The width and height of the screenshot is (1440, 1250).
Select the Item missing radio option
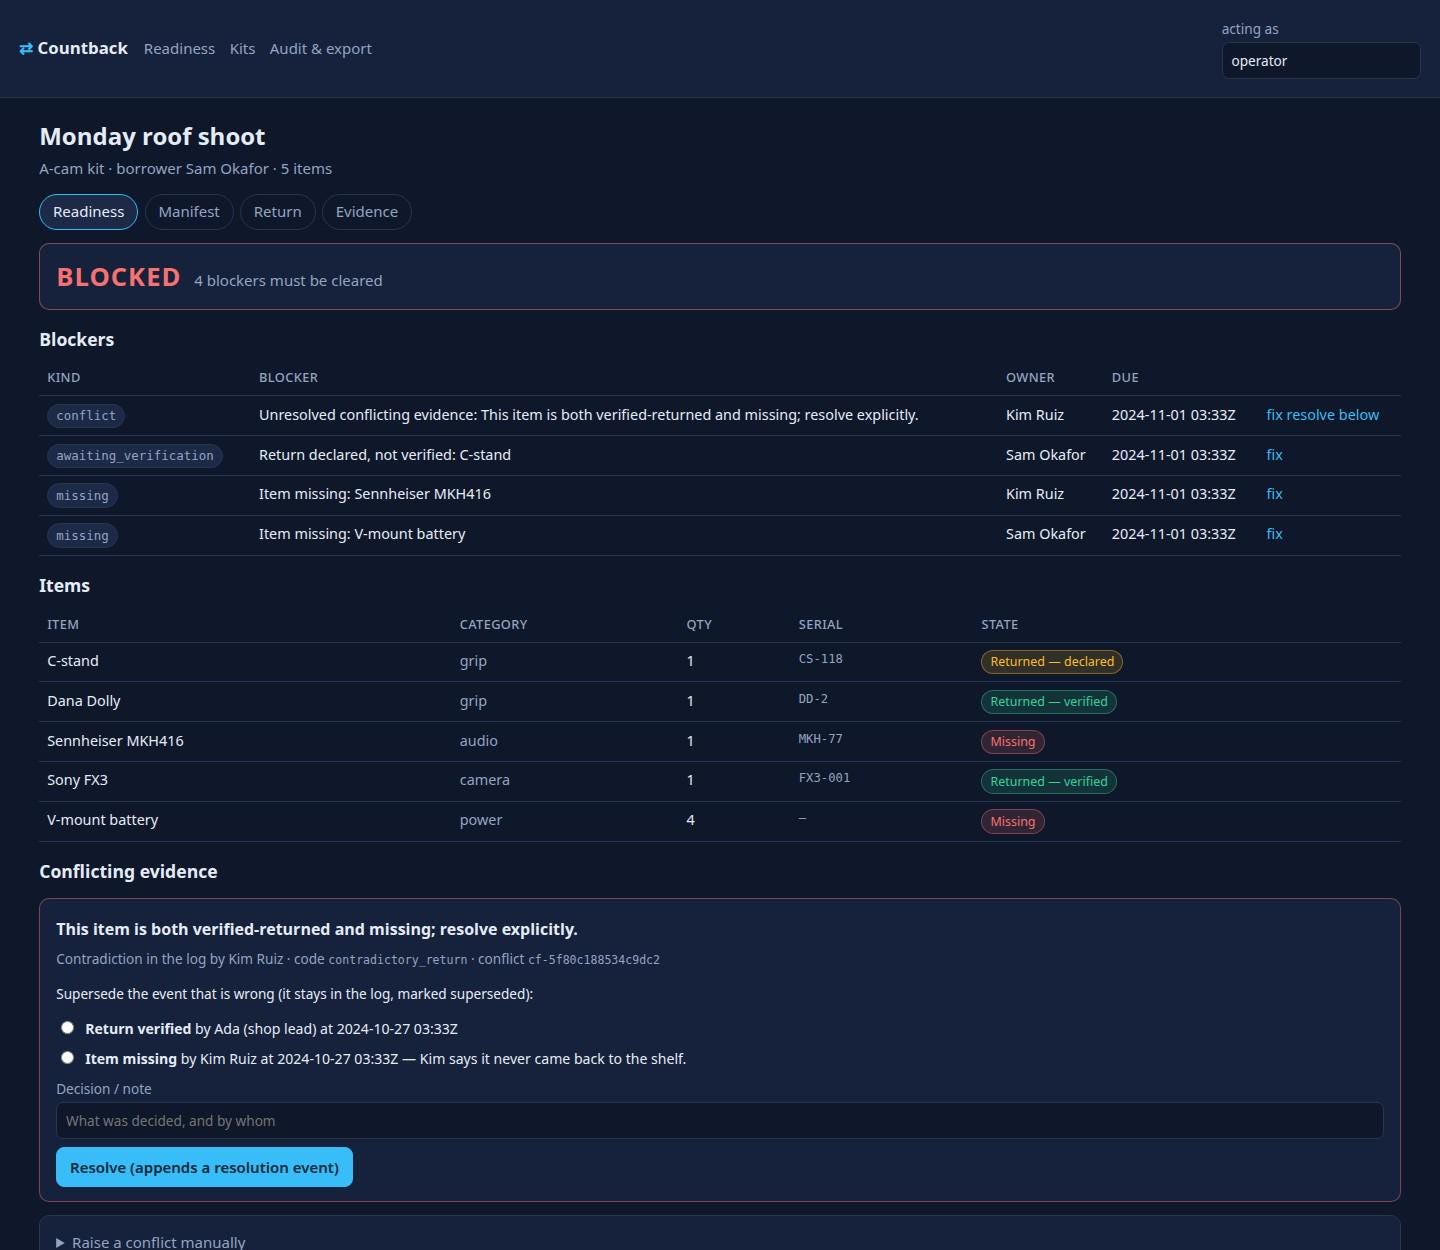pos(67,1058)
